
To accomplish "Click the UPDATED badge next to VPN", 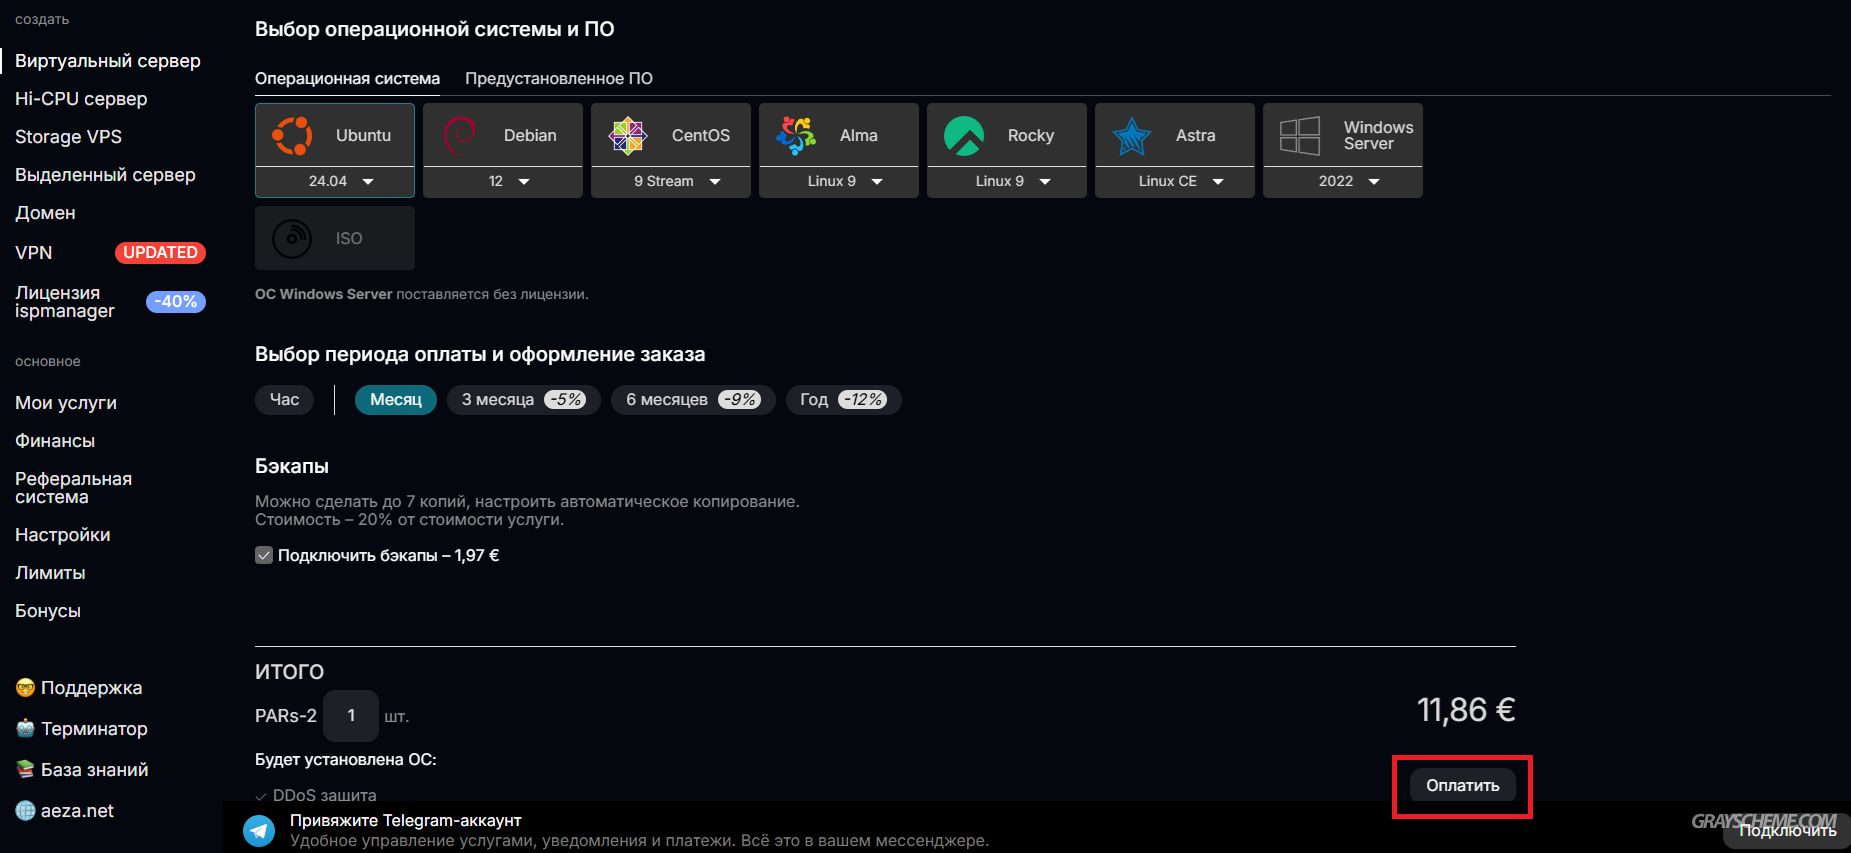I will click(x=160, y=253).
